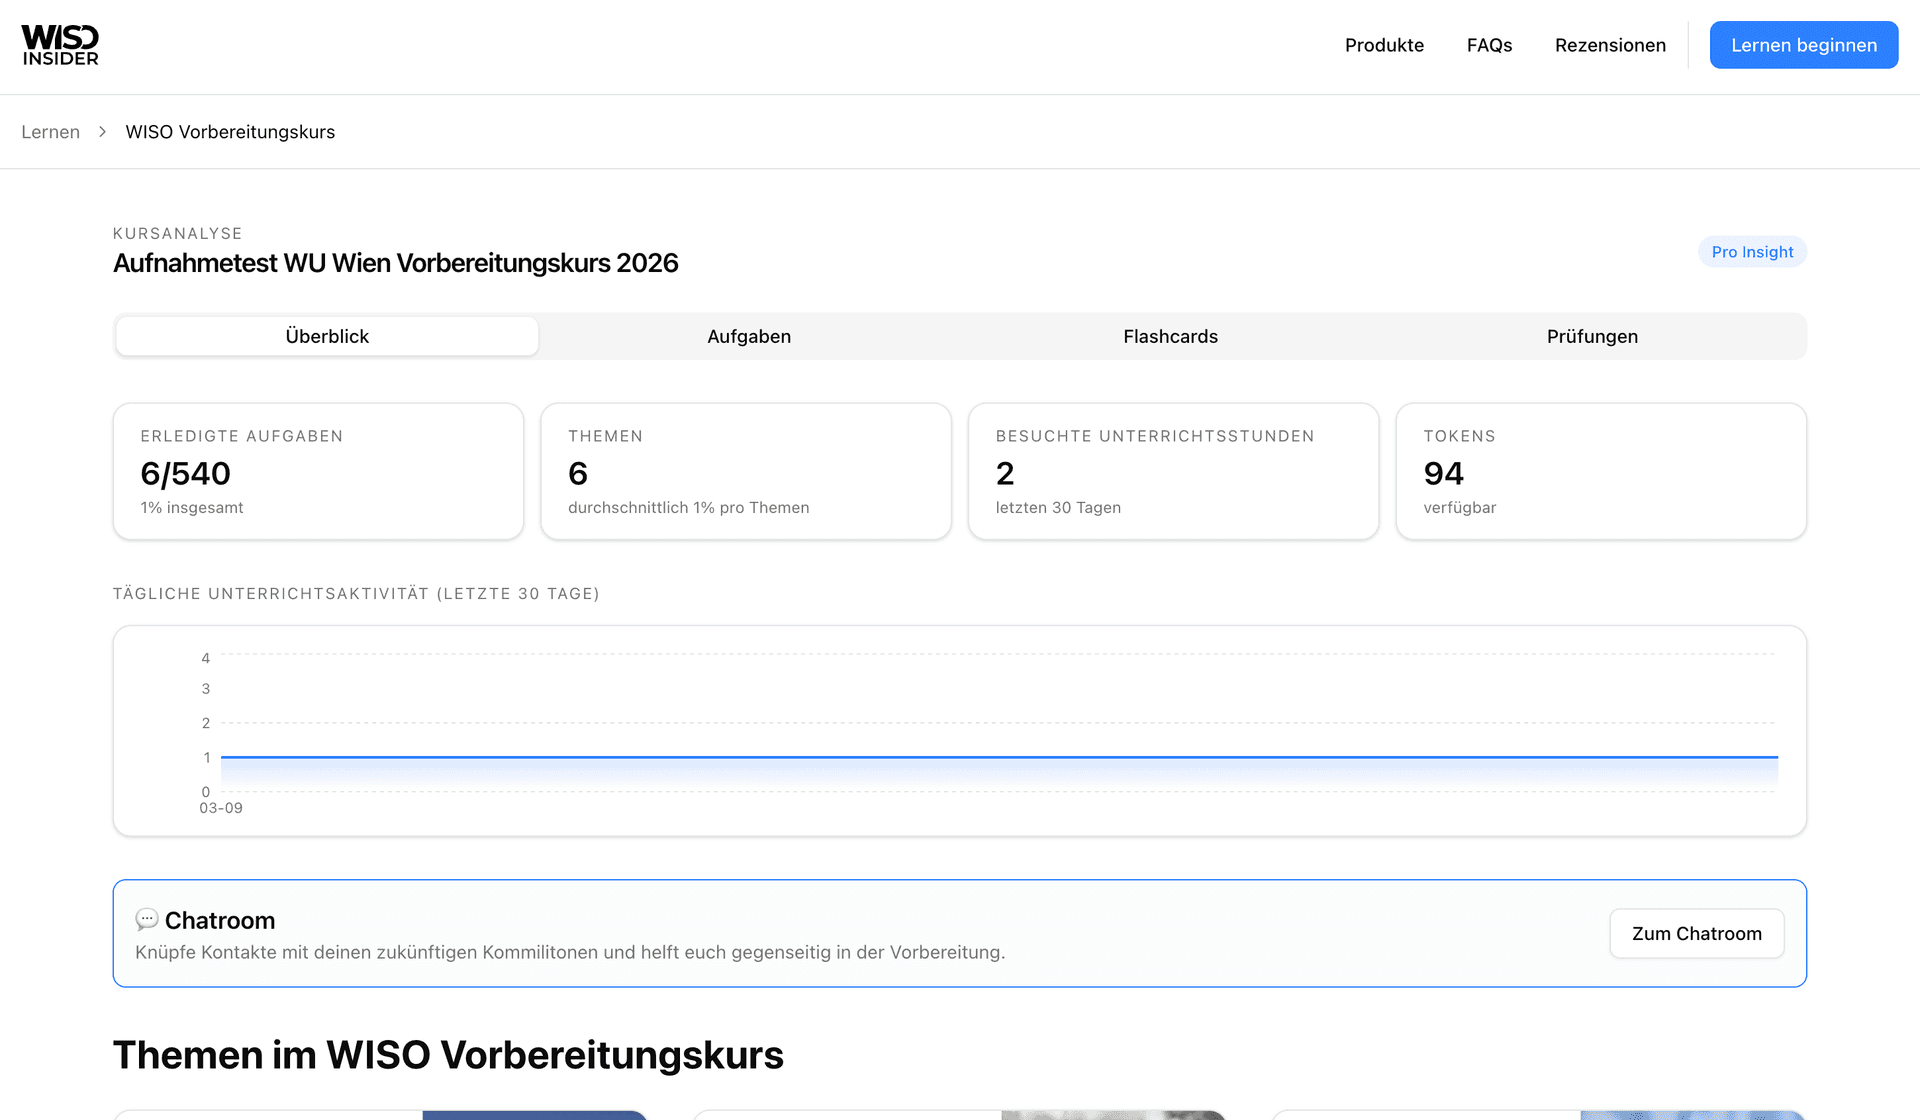1920x1120 pixels.
Task: Select the y-axis value 4 on chart
Action: [206, 658]
